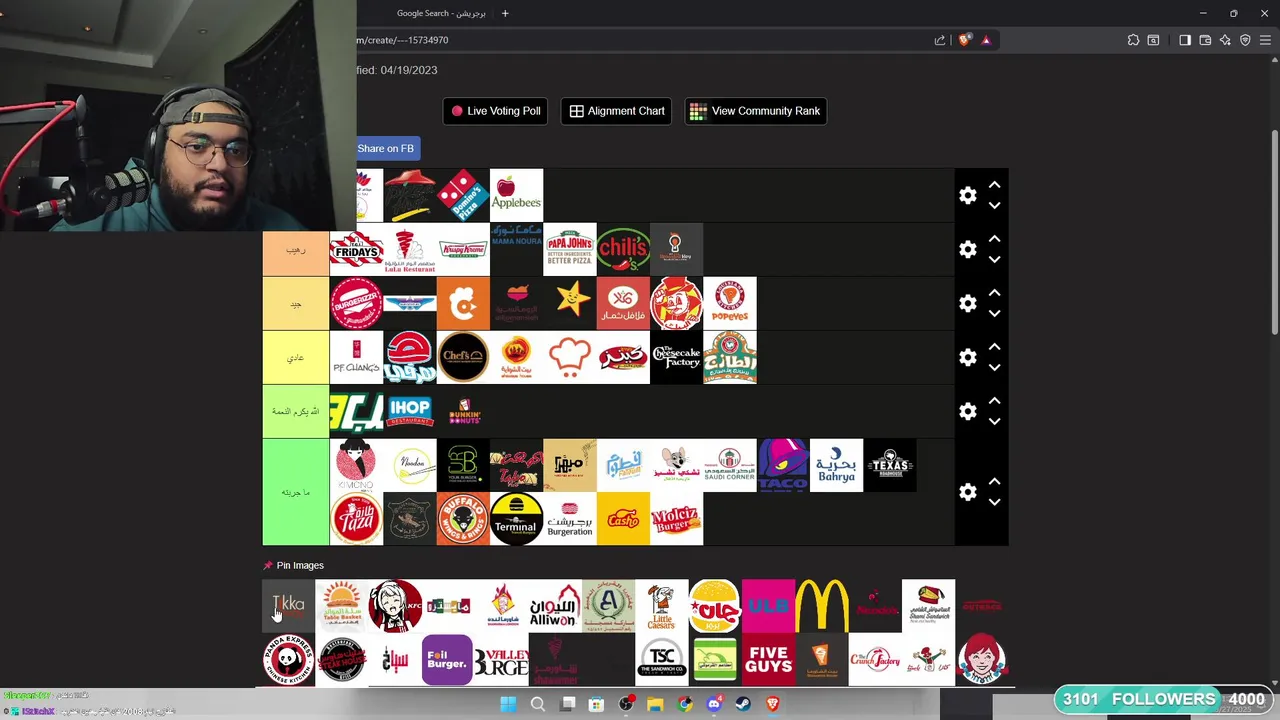Select the Foil Burger logo
This screenshot has width=1280, height=720.
447,660
